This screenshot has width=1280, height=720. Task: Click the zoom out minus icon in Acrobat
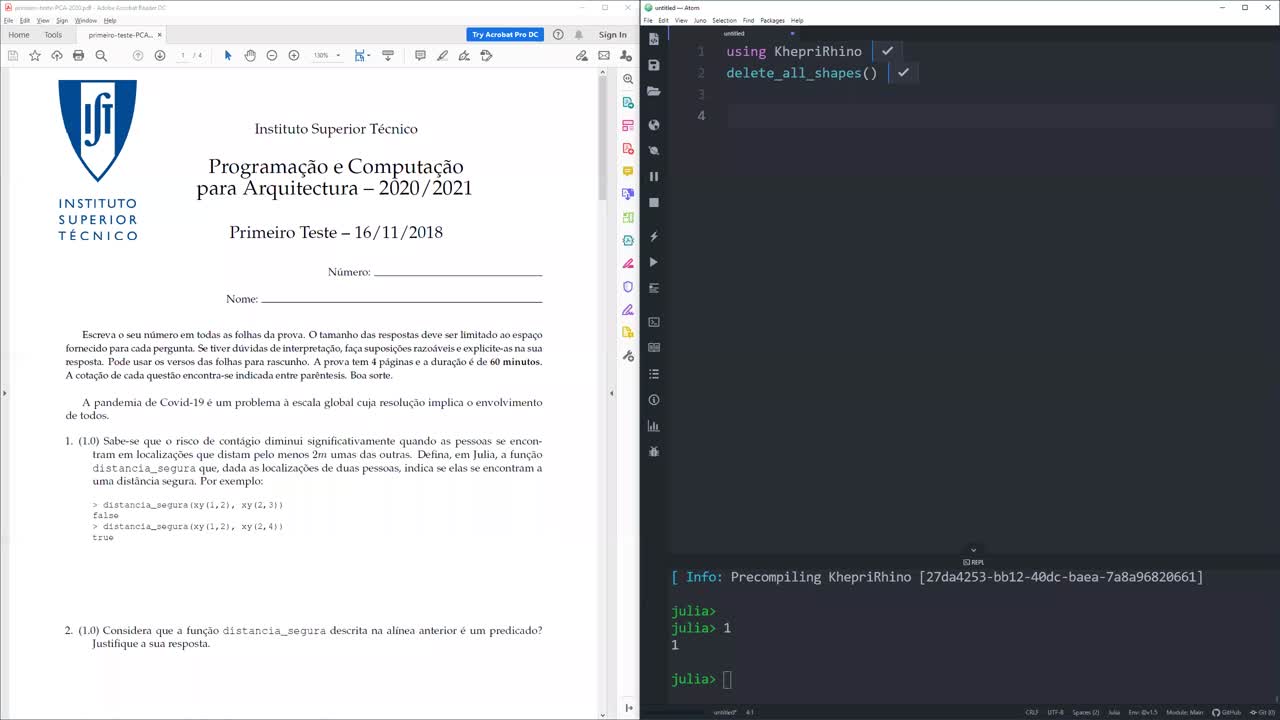[x=272, y=56]
